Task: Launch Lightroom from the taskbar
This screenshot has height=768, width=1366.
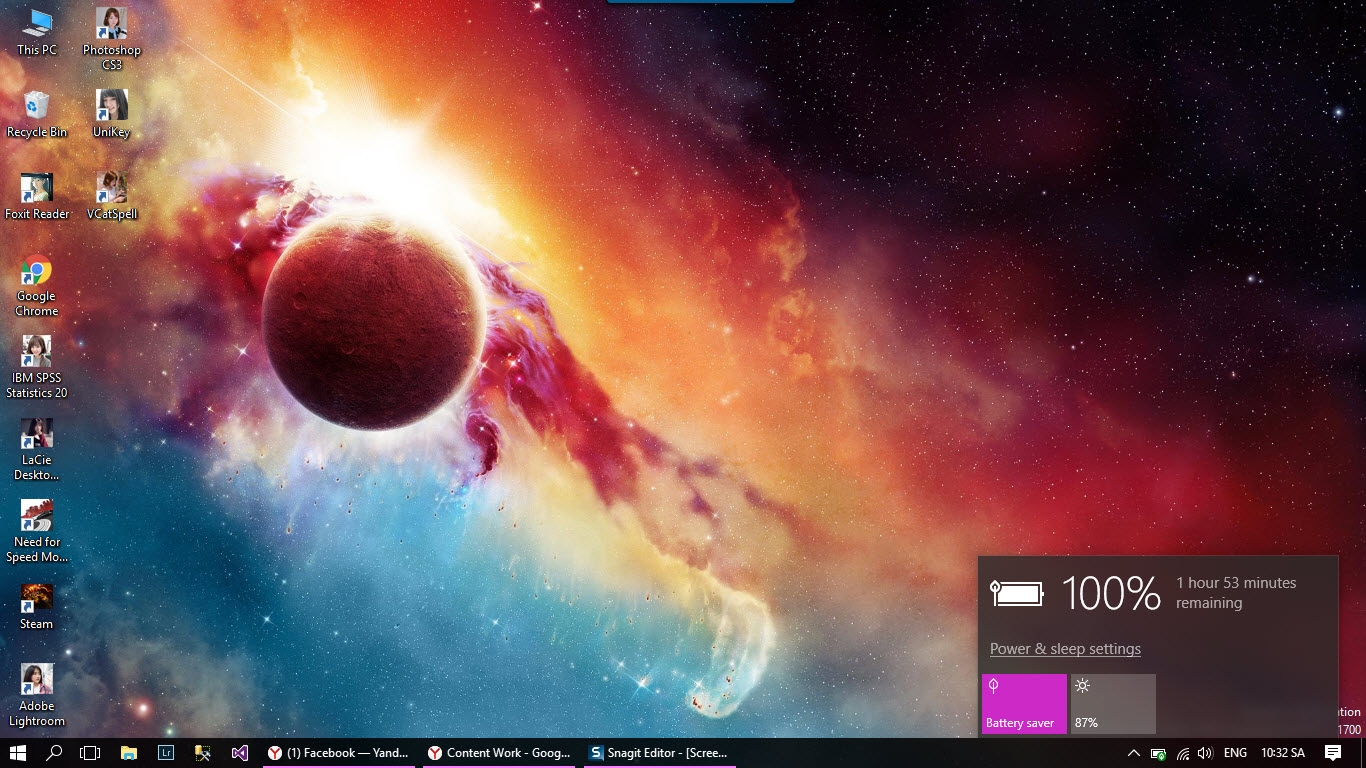Action: point(166,753)
